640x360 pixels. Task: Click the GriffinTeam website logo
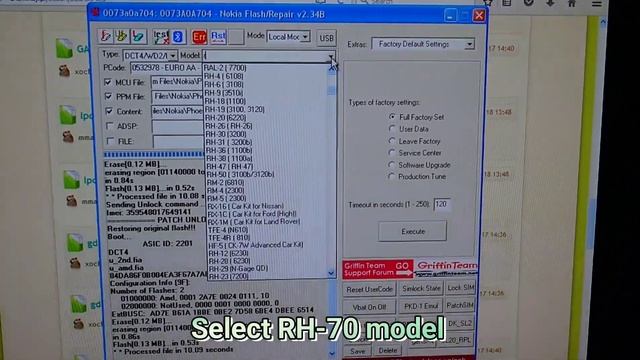[x=447, y=269]
